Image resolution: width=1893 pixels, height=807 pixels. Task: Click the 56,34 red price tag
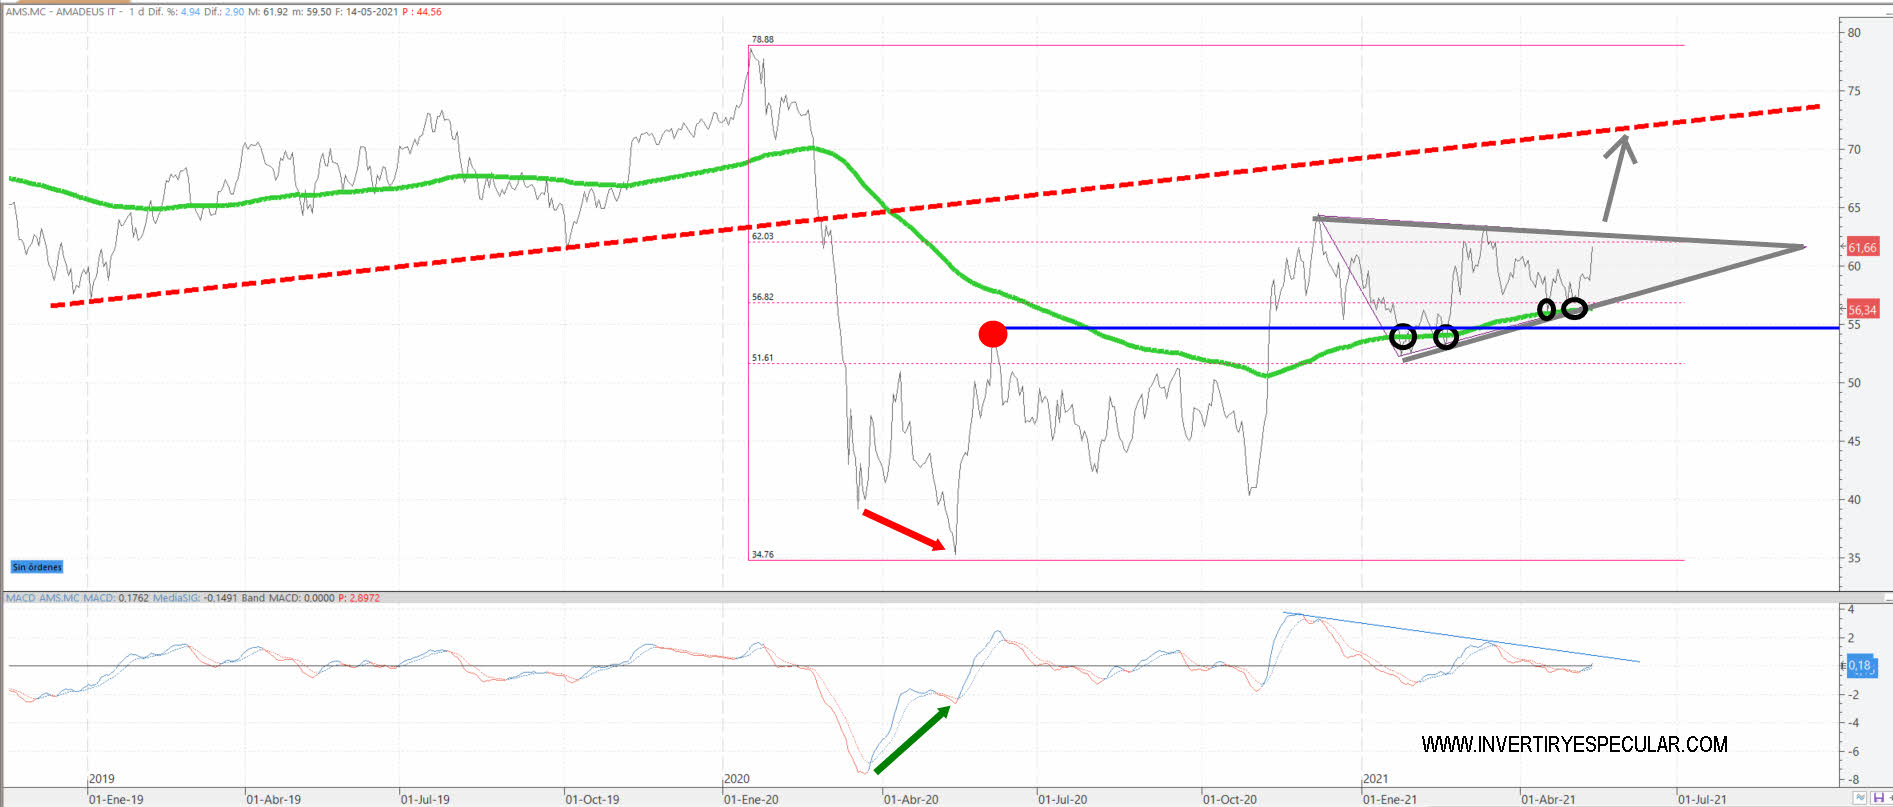[x=1862, y=310]
